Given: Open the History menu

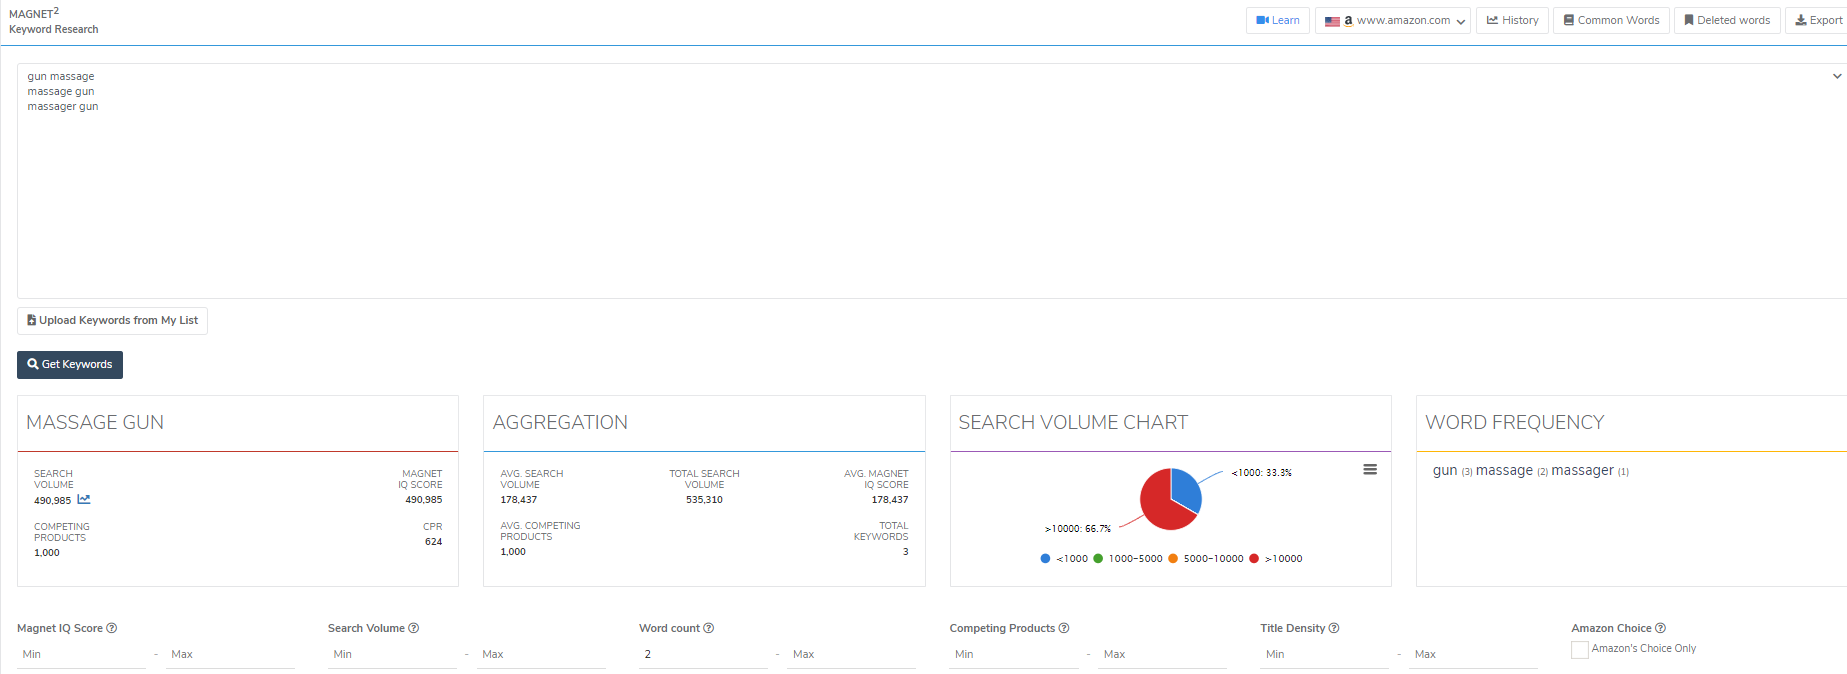Looking at the screenshot, I should pos(1512,20).
